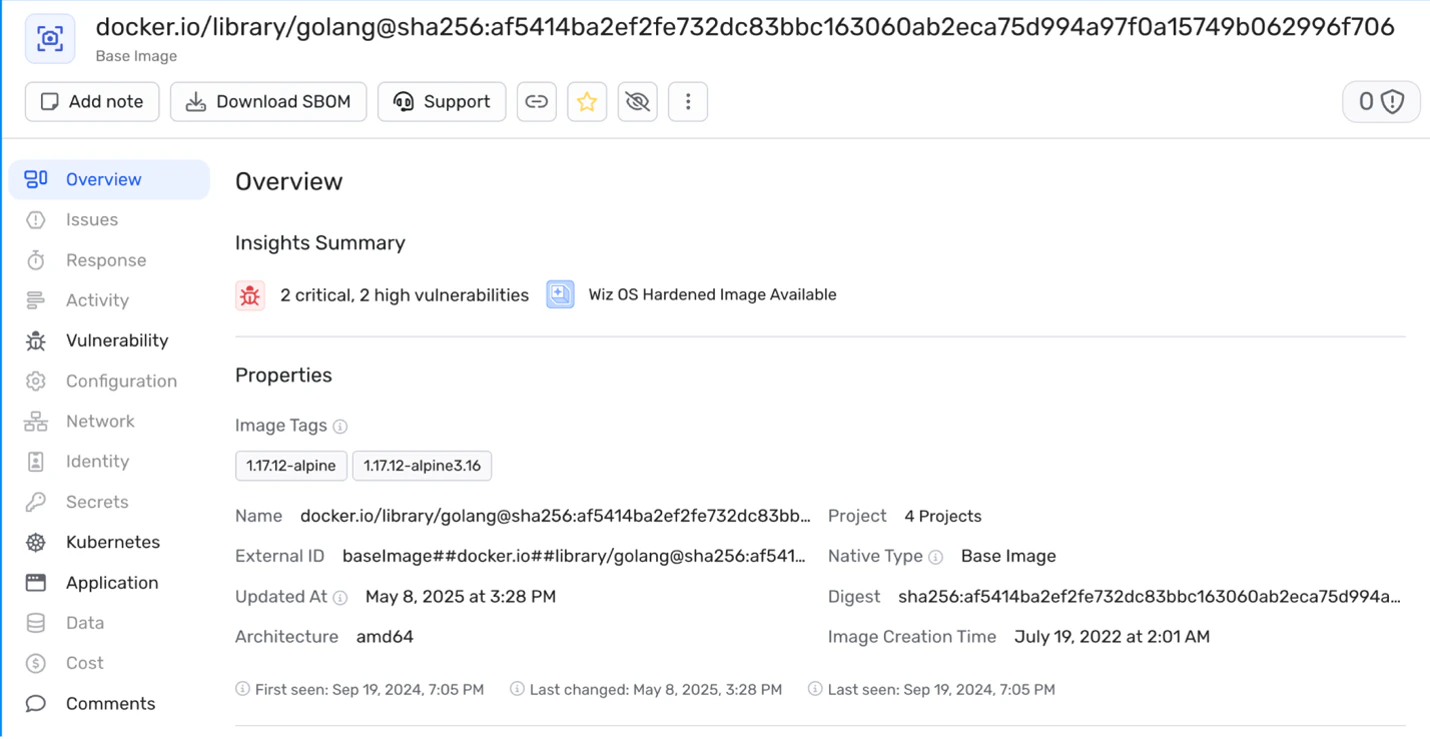Go to the Activity sidebar tab
The height and width of the screenshot is (739, 1430).
click(x=109, y=300)
